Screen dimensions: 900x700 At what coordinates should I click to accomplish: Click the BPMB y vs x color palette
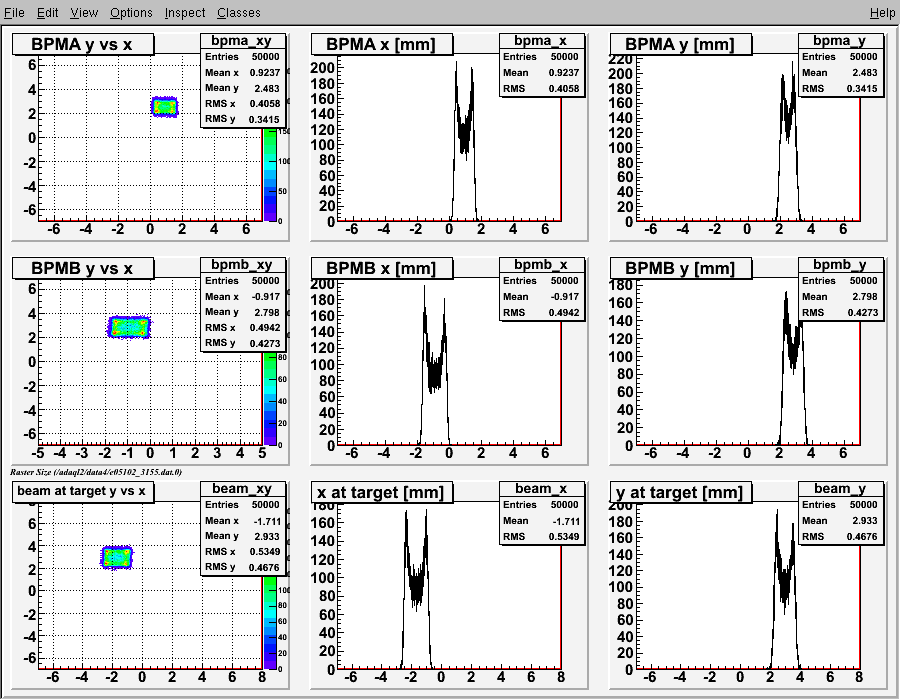click(270, 398)
